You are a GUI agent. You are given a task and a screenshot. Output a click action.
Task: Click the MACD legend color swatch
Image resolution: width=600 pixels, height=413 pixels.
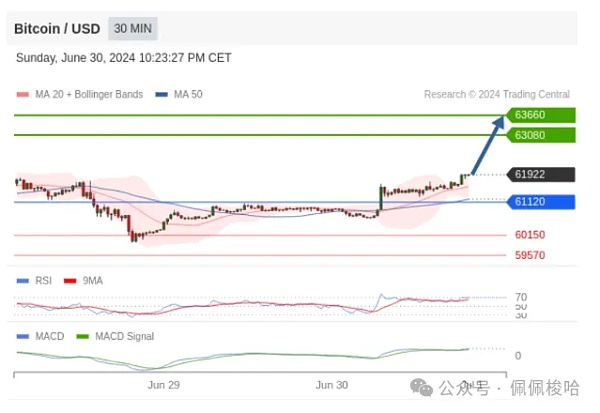coord(23,336)
